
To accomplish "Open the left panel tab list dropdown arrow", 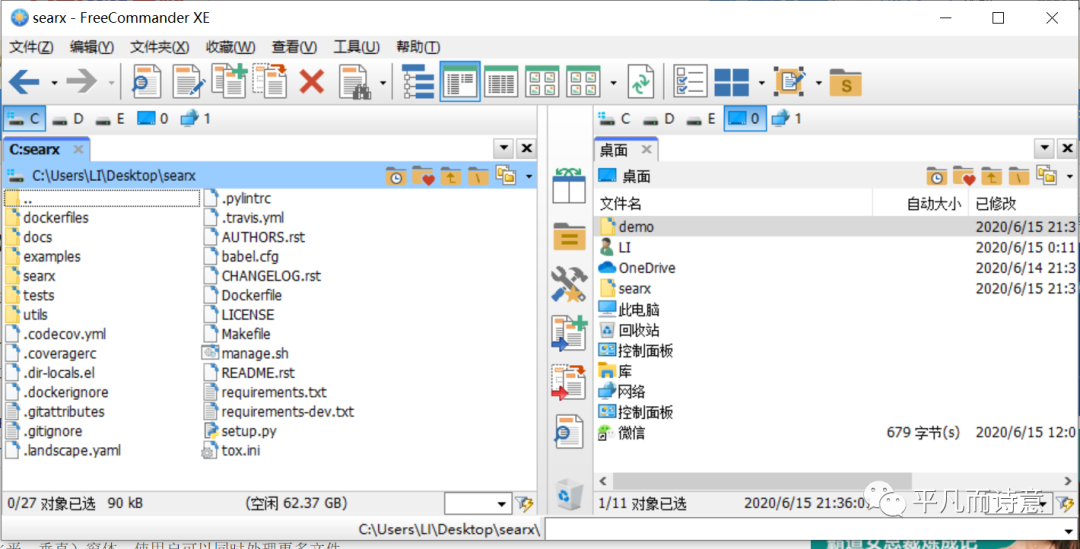I will pyautogui.click(x=504, y=149).
